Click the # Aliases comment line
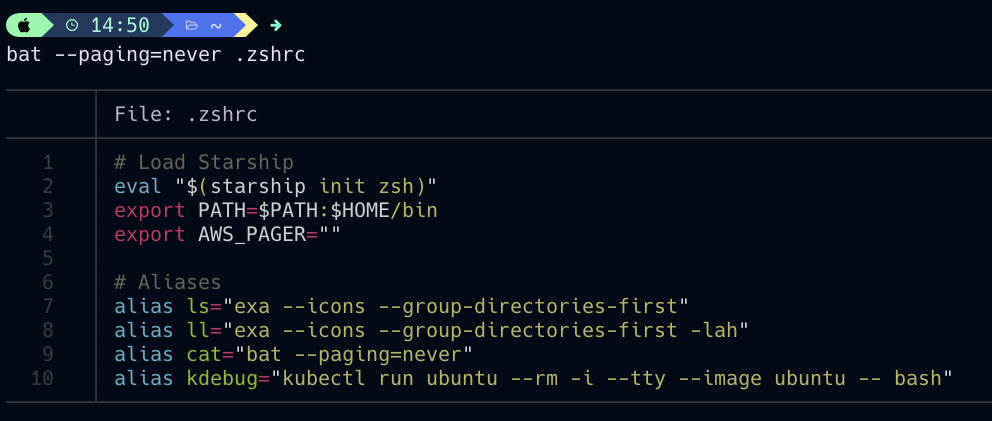 (168, 282)
